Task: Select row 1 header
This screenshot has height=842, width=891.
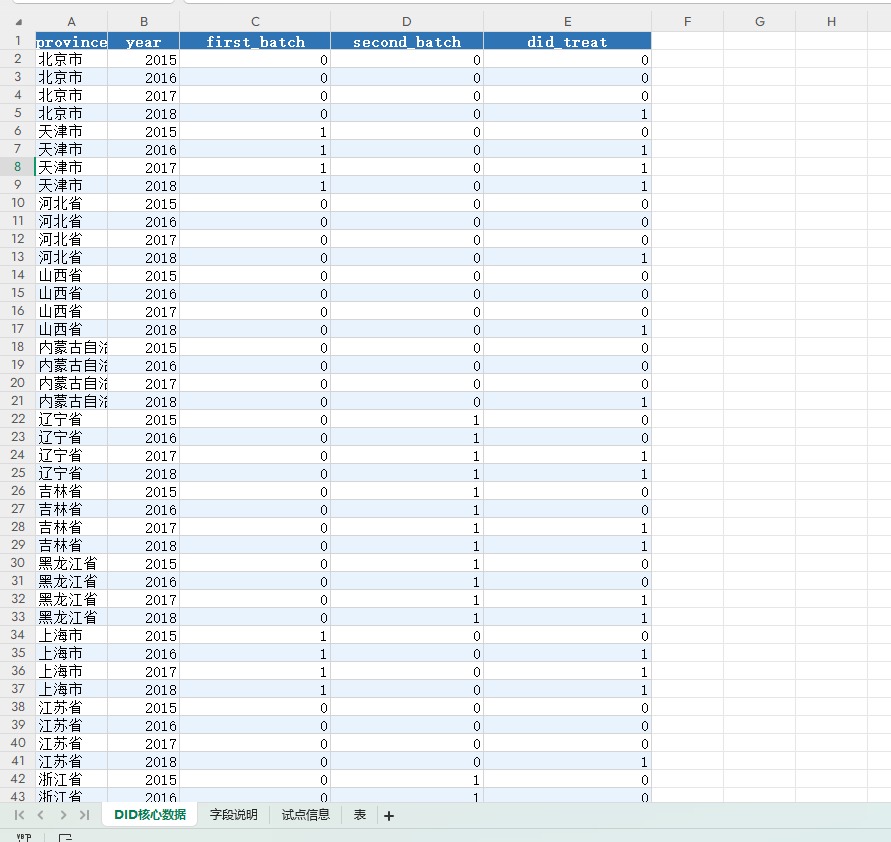Action: (x=18, y=41)
